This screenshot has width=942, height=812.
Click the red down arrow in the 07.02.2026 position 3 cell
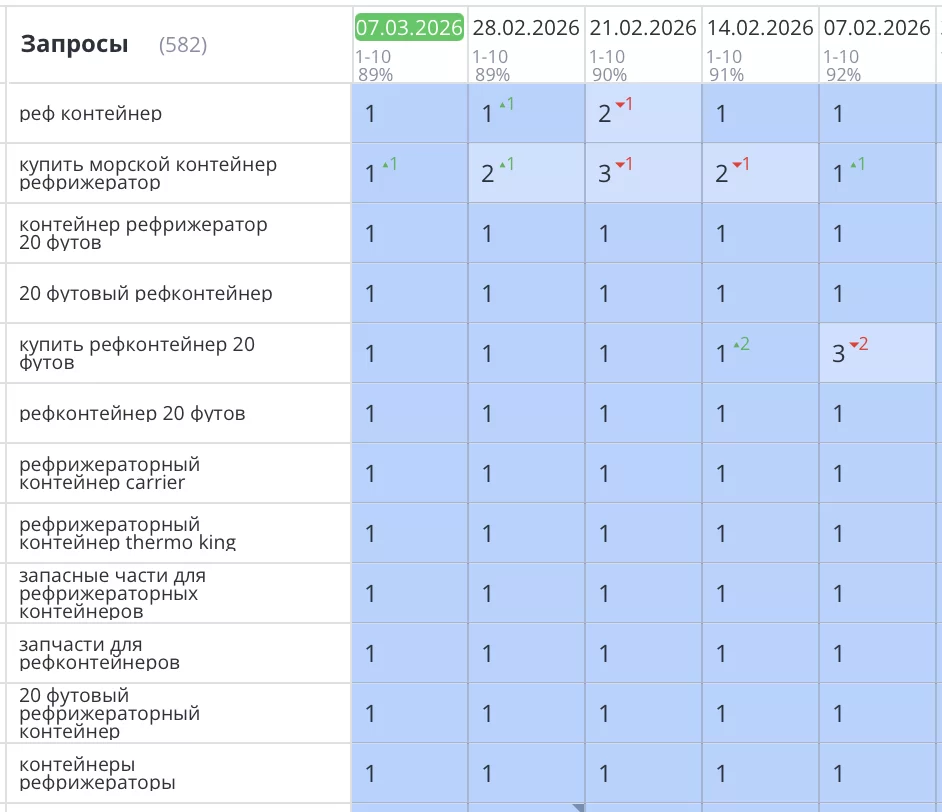point(858,344)
